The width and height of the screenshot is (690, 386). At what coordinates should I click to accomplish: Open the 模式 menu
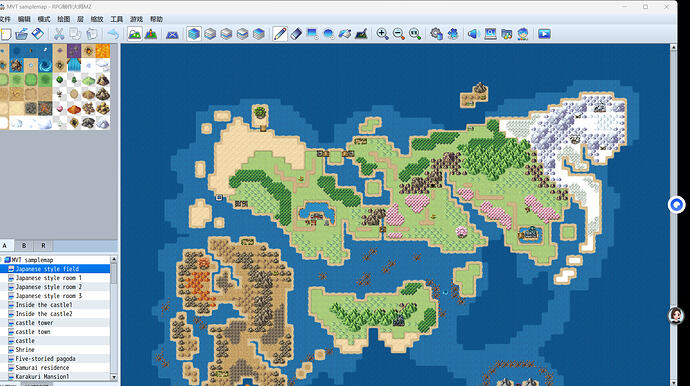(44, 19)
